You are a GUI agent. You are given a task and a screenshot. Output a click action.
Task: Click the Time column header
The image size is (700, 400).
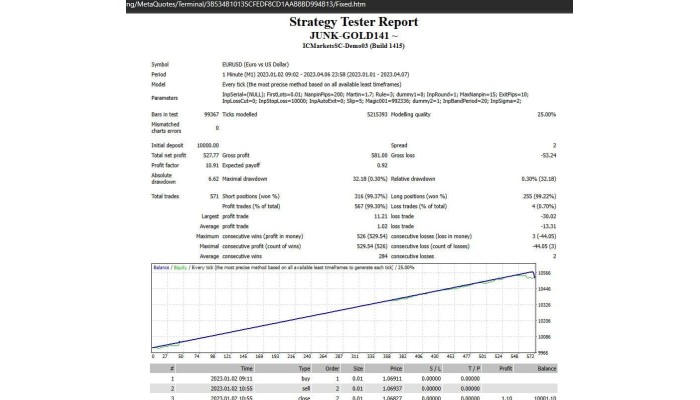(x=246, y=368)
